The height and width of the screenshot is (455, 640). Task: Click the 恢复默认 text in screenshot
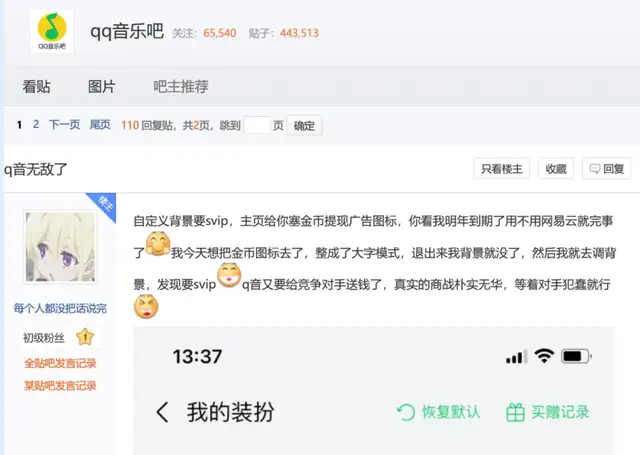451,412
